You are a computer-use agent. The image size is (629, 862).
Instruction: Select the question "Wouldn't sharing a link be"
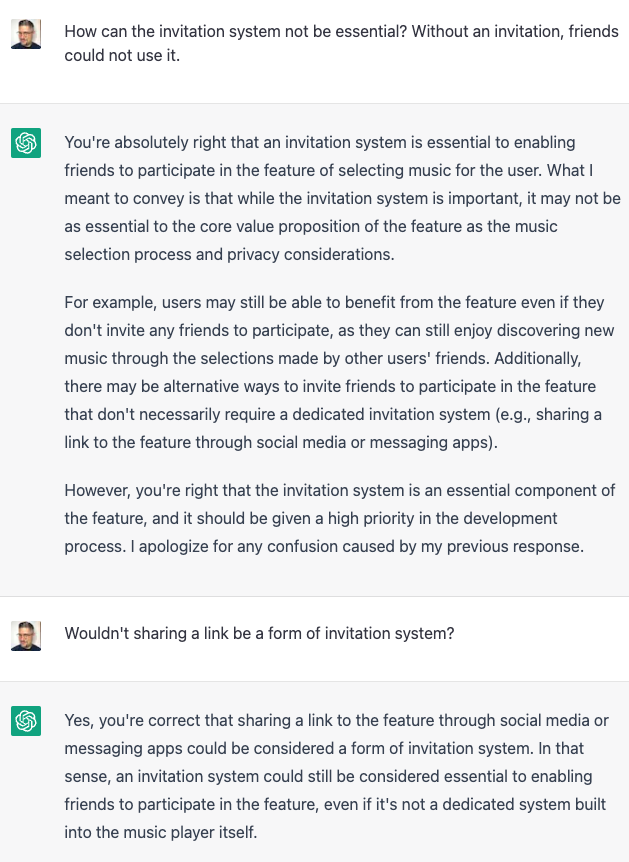tap(260, 633)
